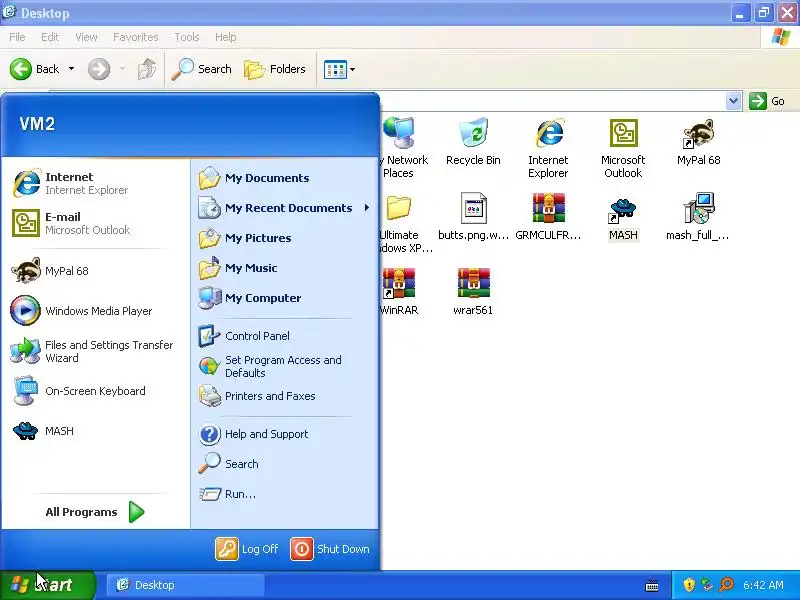The height and width of the screenshot is (600, 800).
Task: Open the address bar dropdown arrow
Action: tap(733, 101)
